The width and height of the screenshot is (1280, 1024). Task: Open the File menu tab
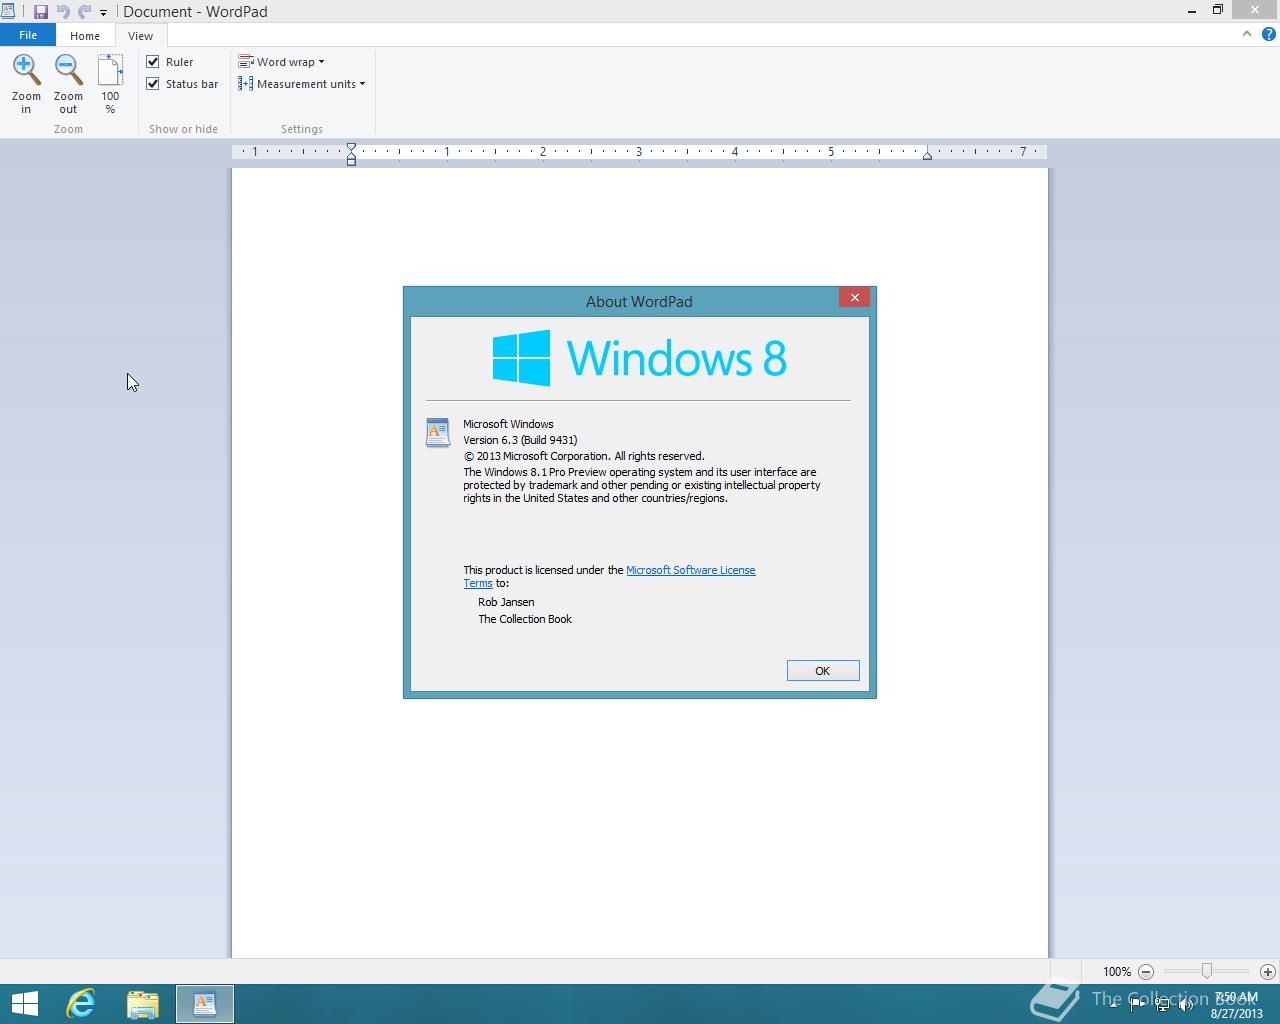pos(28,35)
